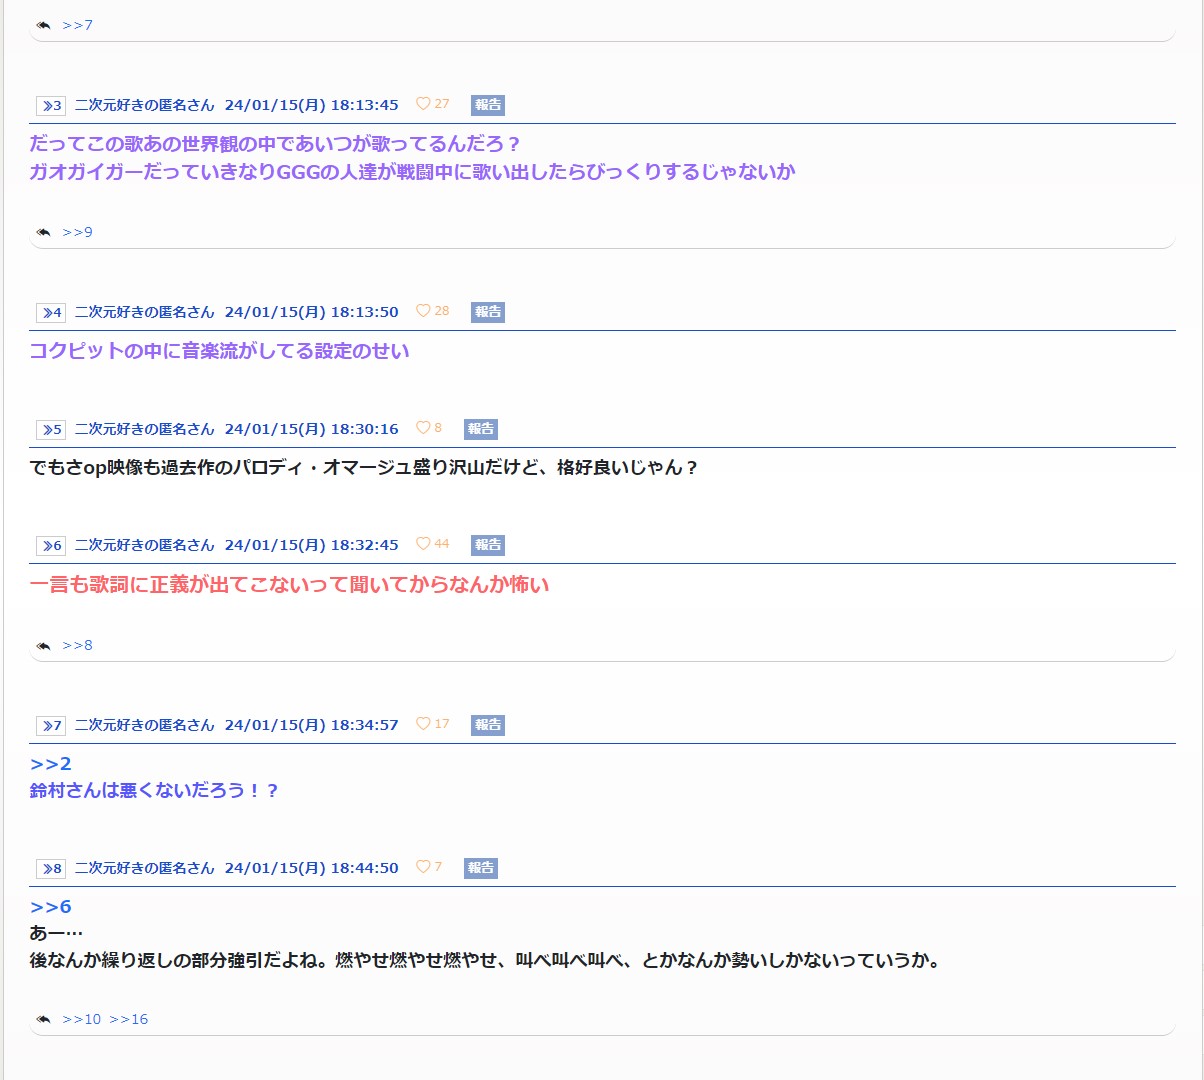Viewport: 1204px width, 1080px height.
Task: Click like count 28 on post 4
Action: [442, 311]
